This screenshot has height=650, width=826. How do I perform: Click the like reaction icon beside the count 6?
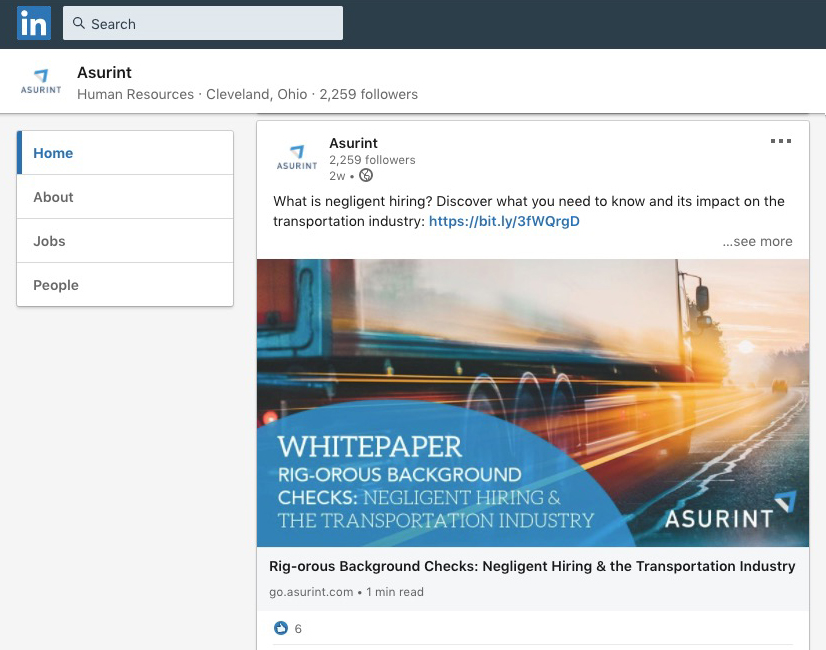coord(281,628)
